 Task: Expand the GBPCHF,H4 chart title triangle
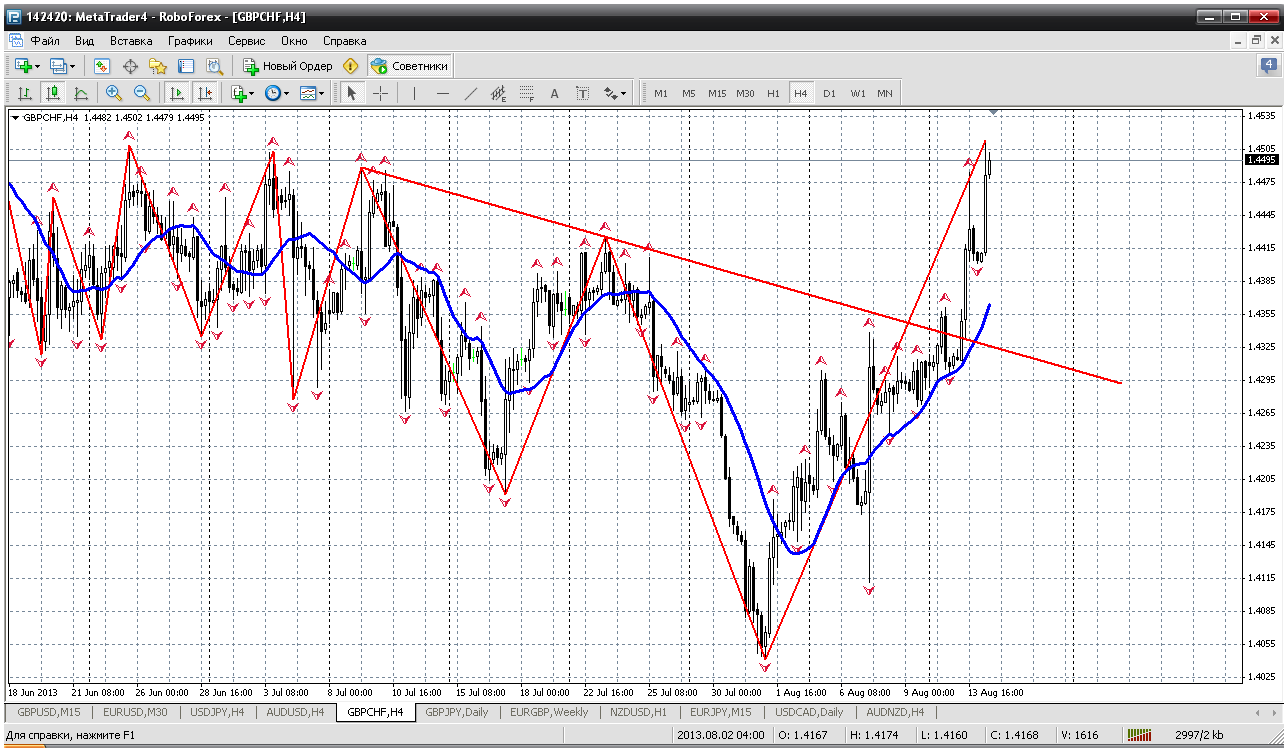click(x=15, y=118)
